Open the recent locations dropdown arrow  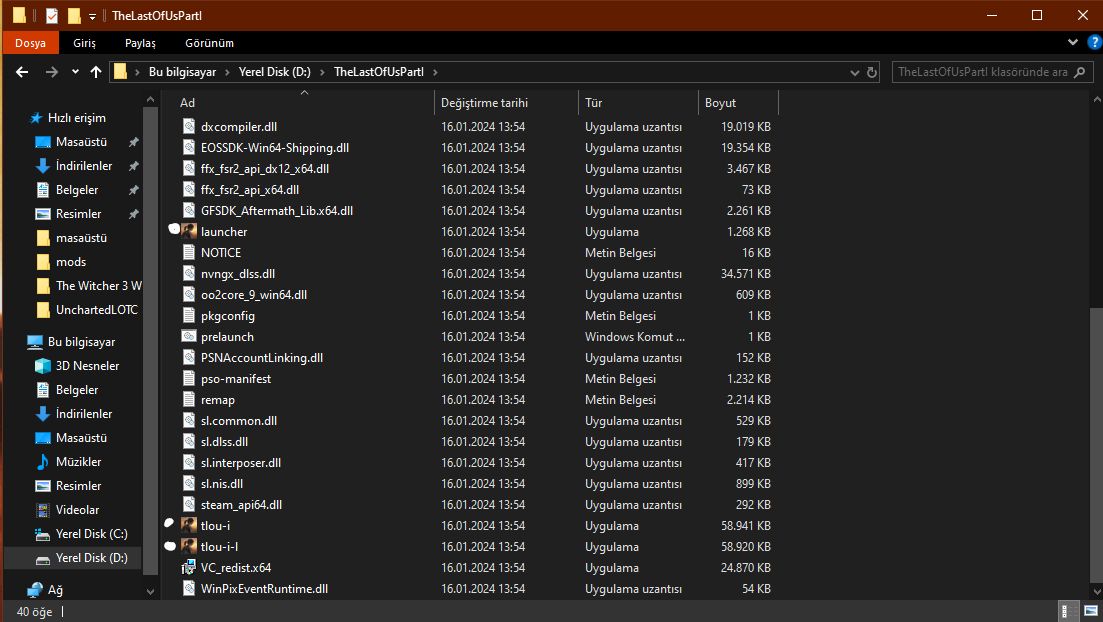click(75, 72)
